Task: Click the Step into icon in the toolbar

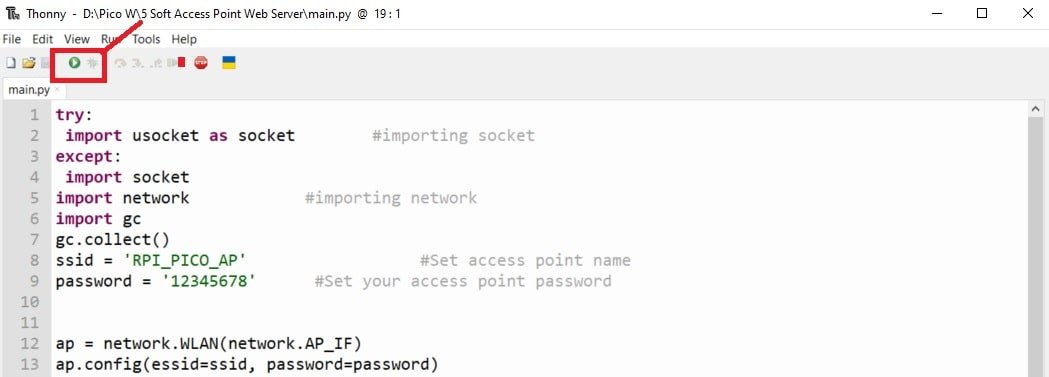Action: (138, 64)
